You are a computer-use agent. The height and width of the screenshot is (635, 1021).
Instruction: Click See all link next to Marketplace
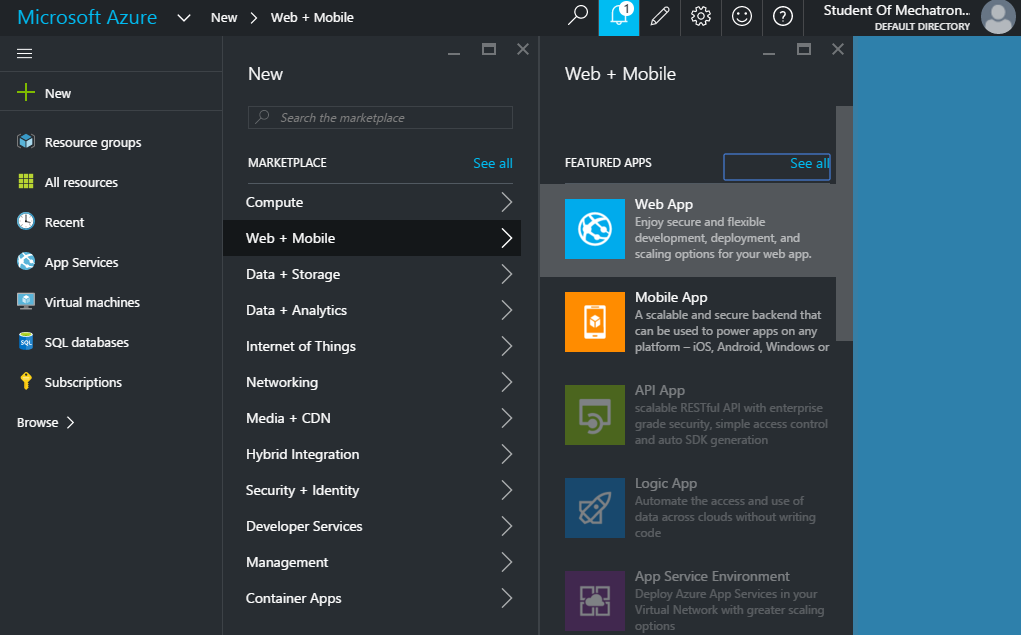(492, 163)
